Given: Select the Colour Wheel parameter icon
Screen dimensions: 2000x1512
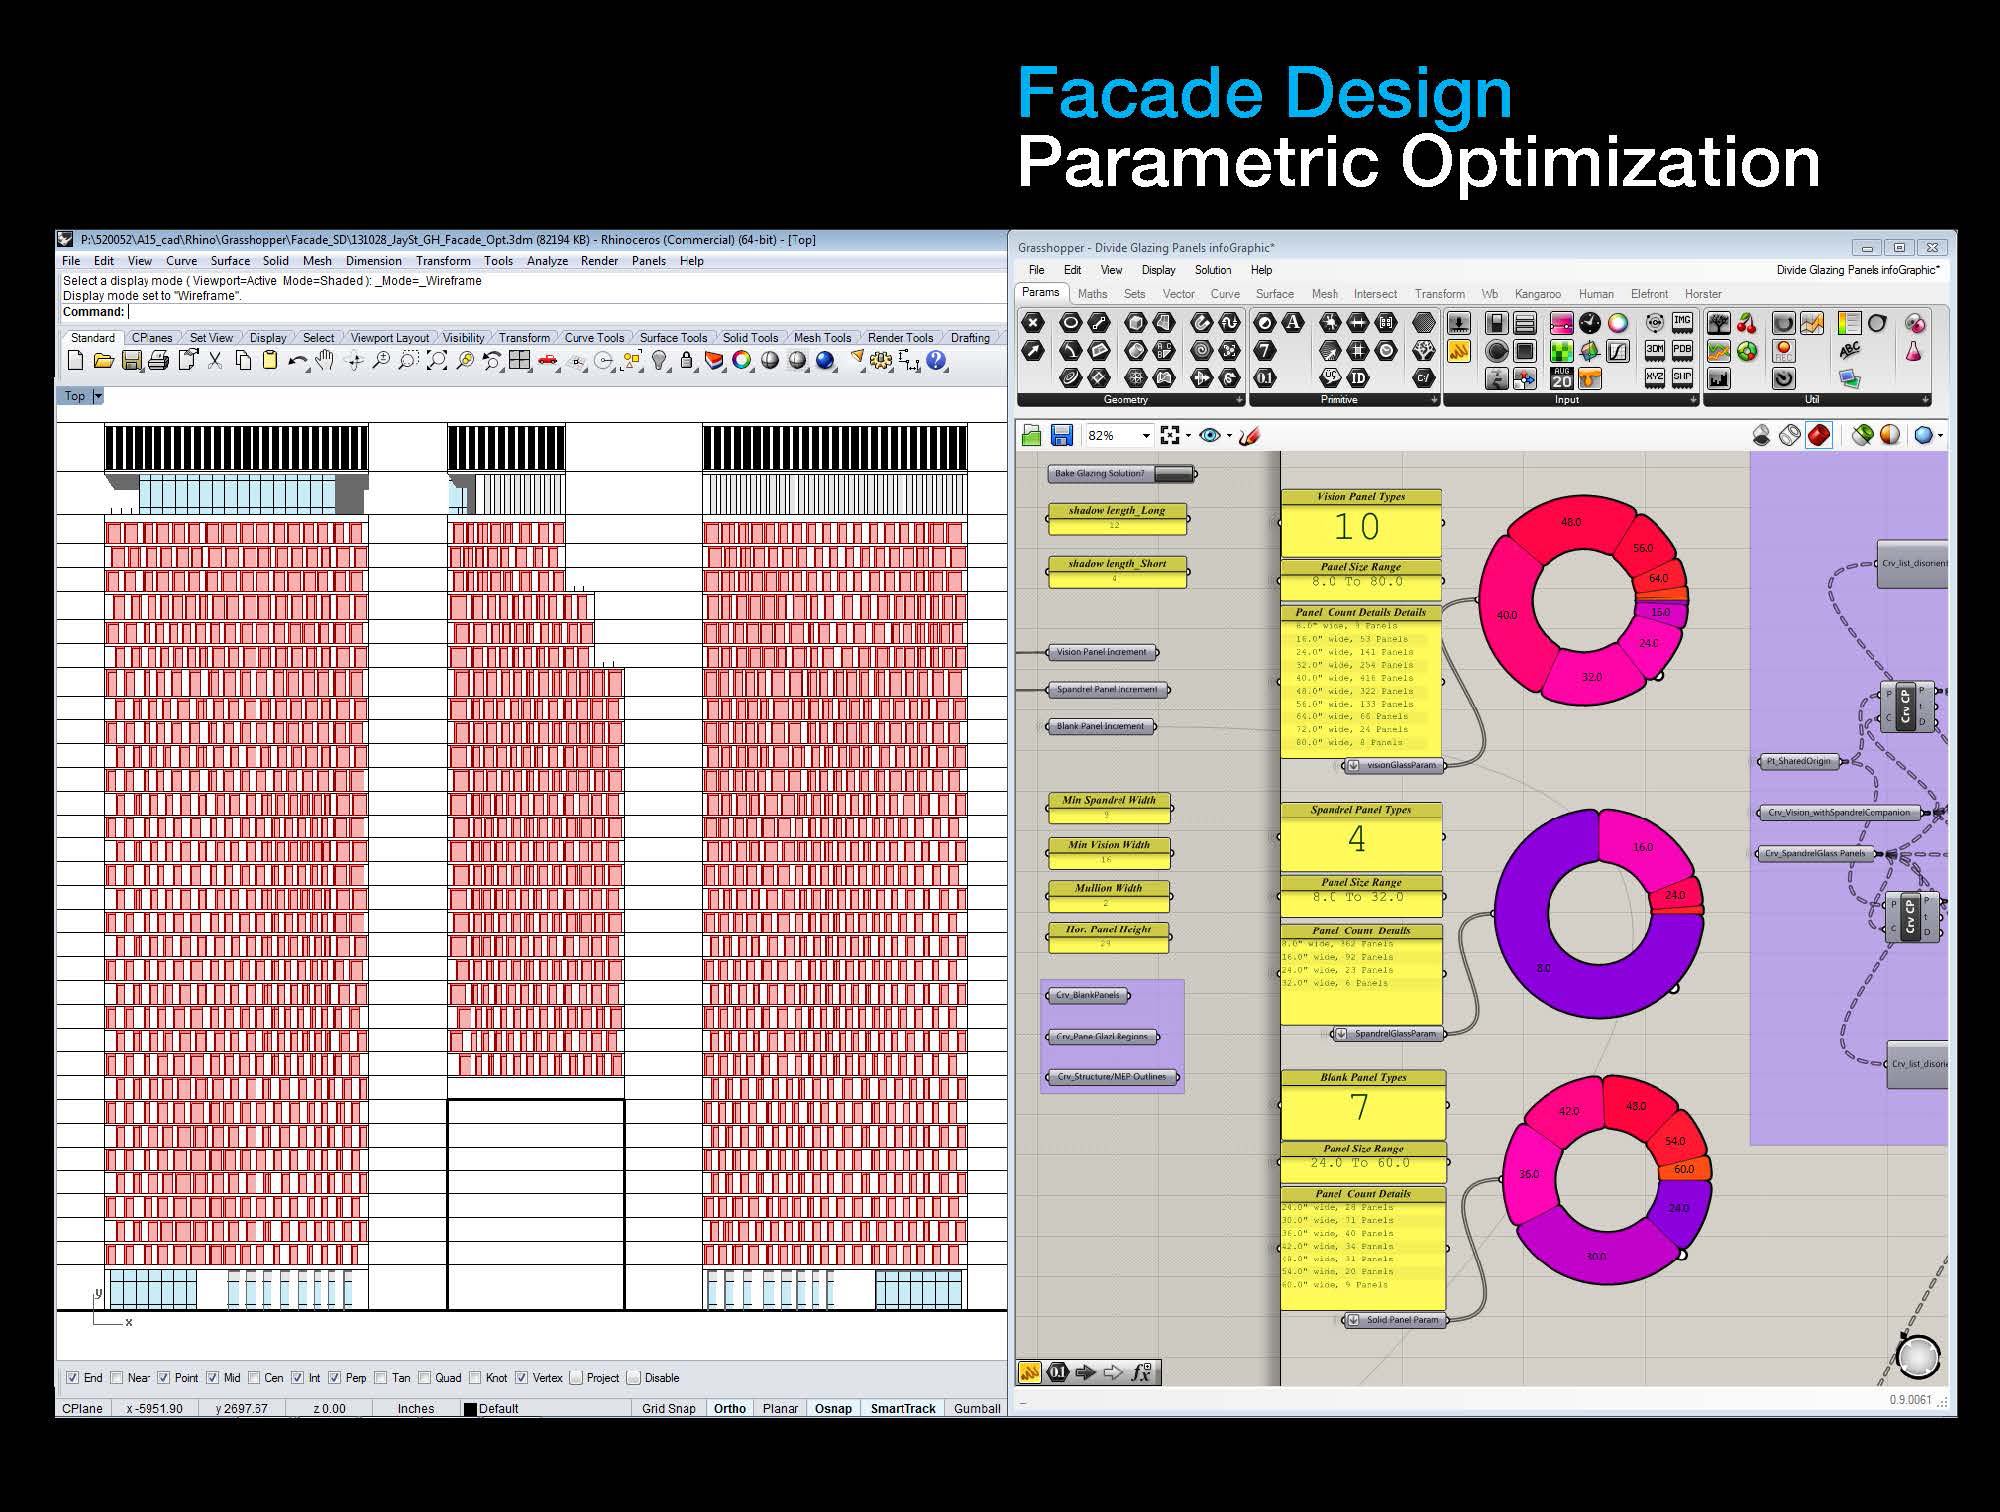Looking at the screenshot, I should point(1617,323).
